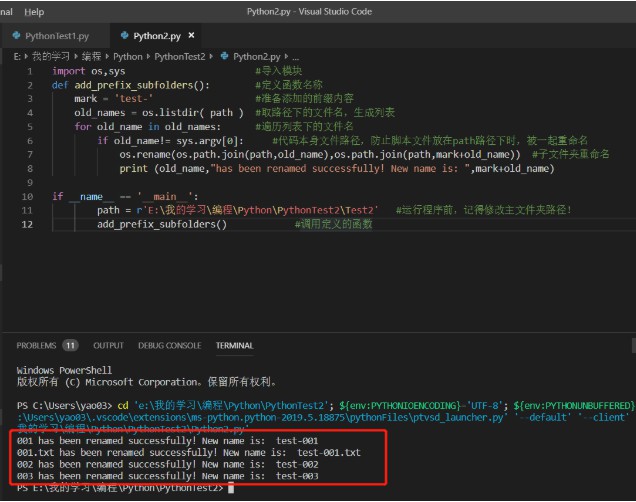This screenshot has height=502, width=636.
Task: Open the 我的学习 breadcrumb folder
Action: (51, 56)
